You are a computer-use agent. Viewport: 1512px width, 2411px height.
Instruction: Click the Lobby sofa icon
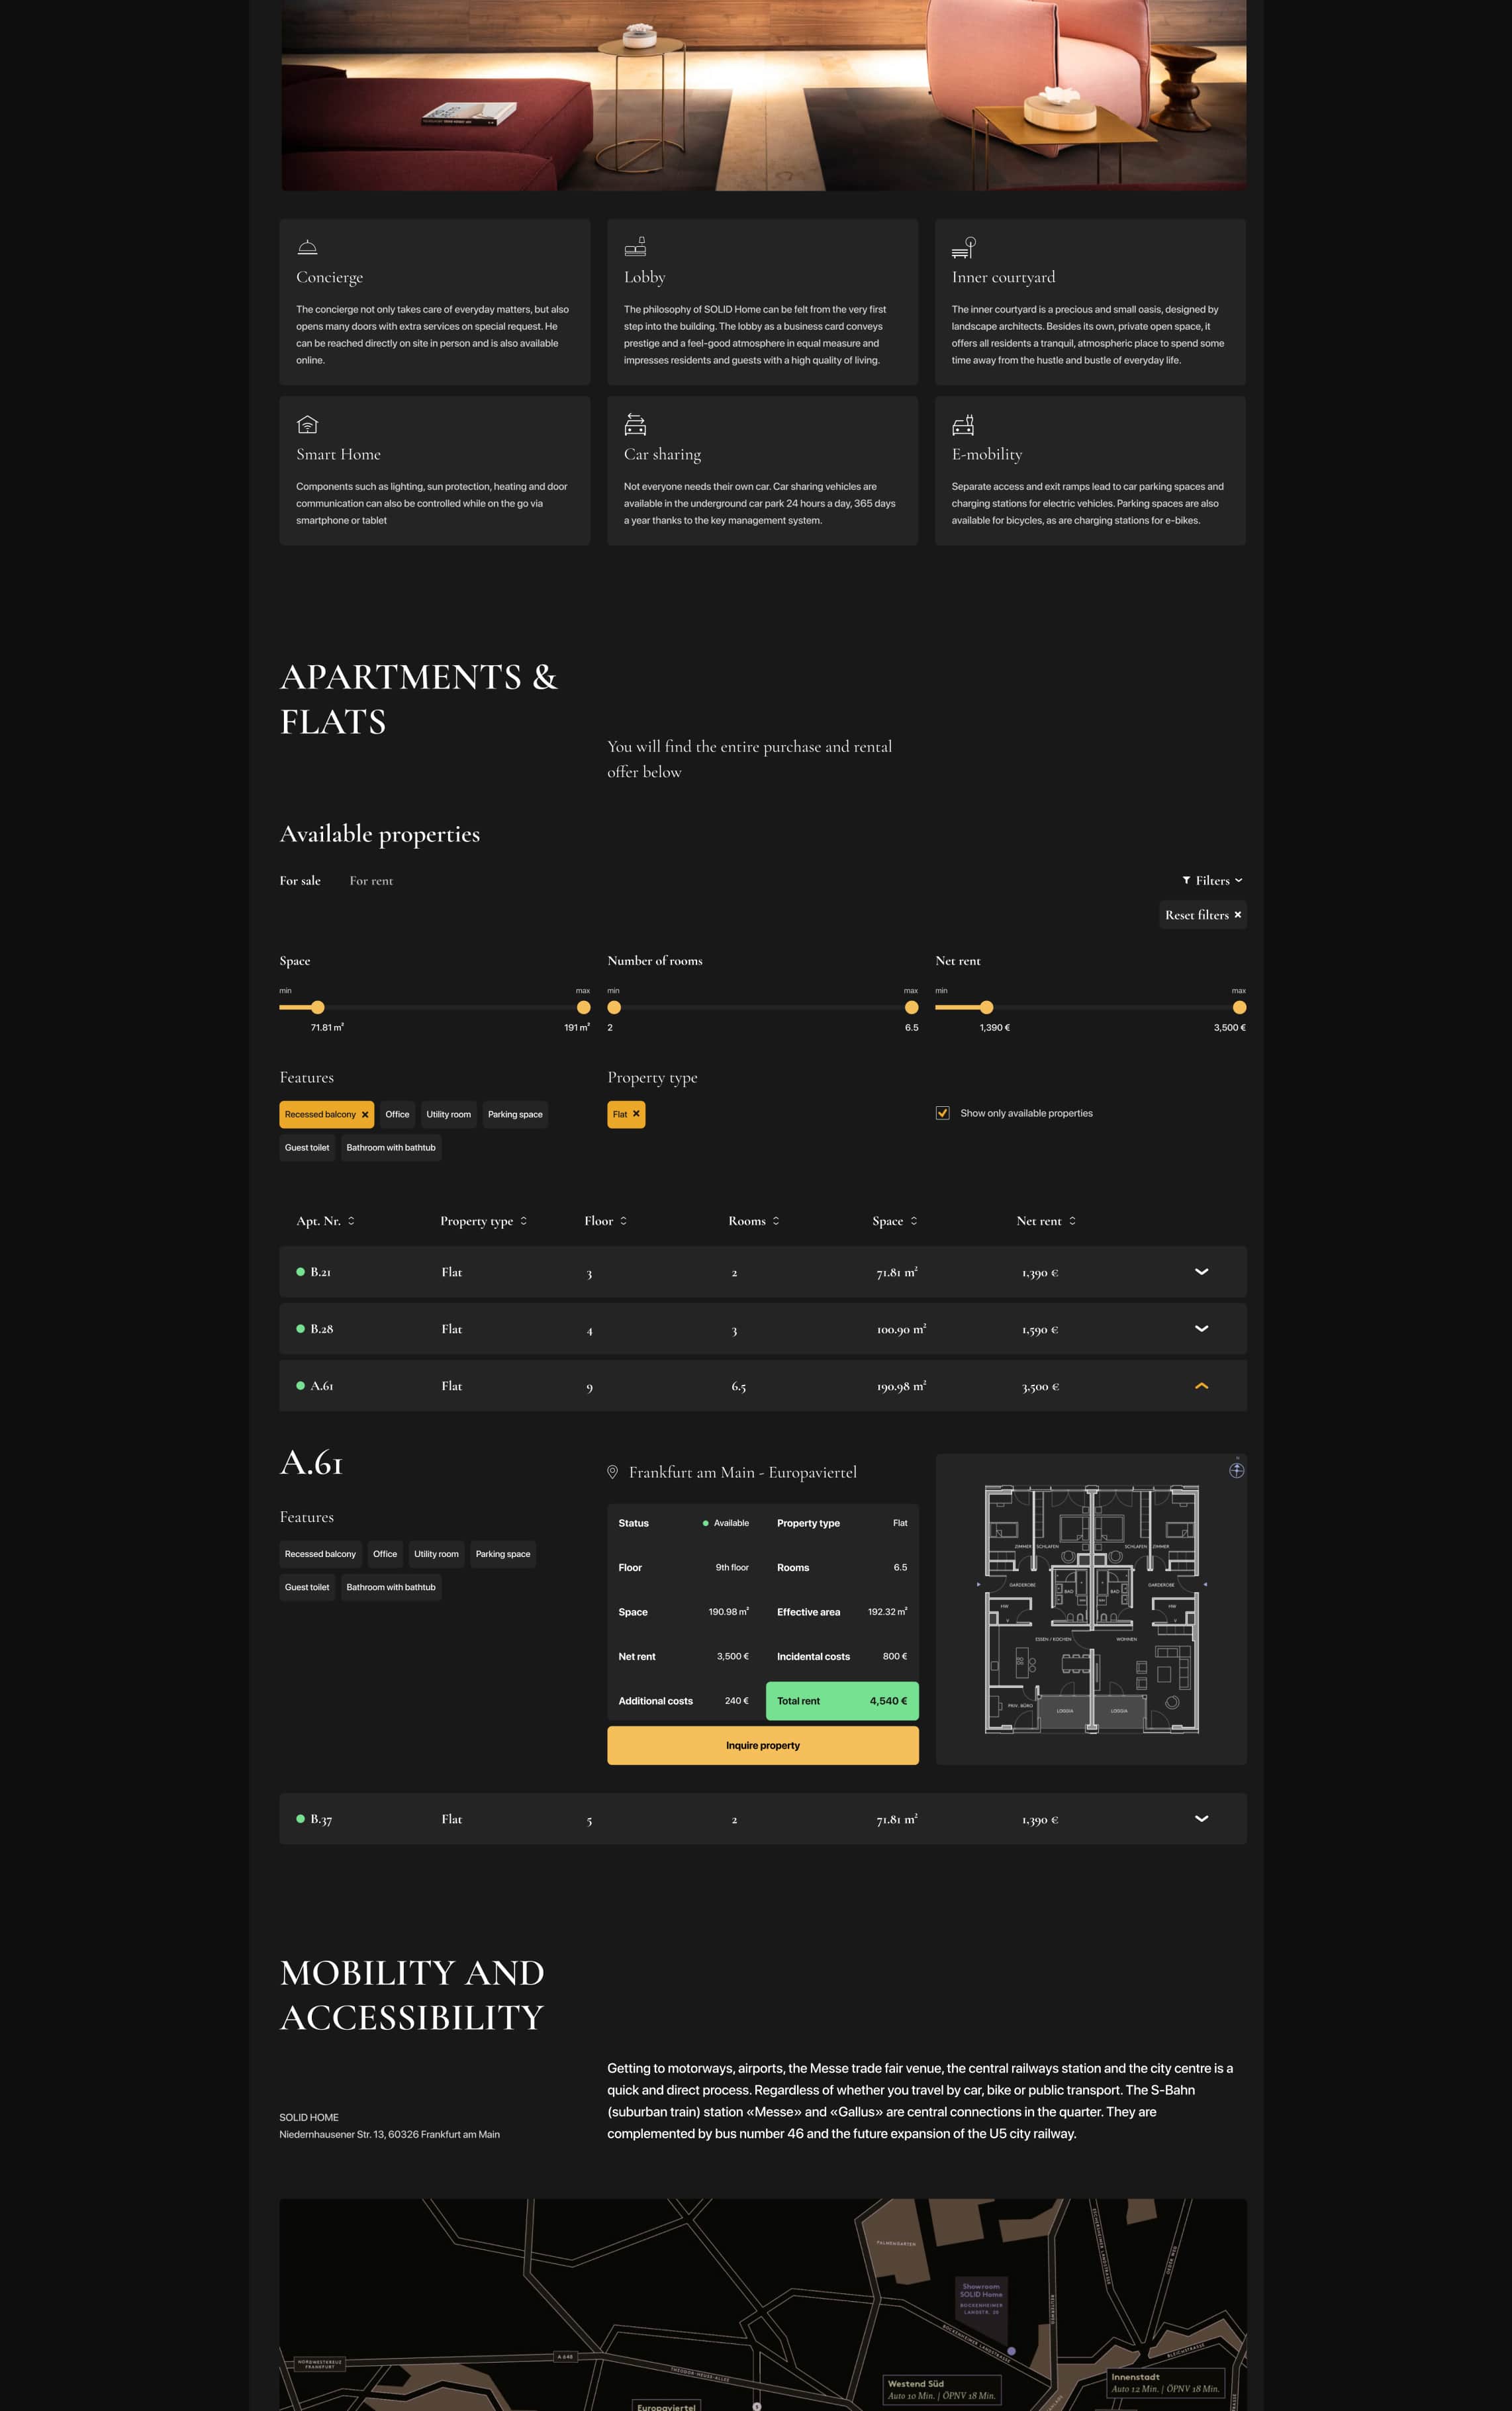[635, 246]
